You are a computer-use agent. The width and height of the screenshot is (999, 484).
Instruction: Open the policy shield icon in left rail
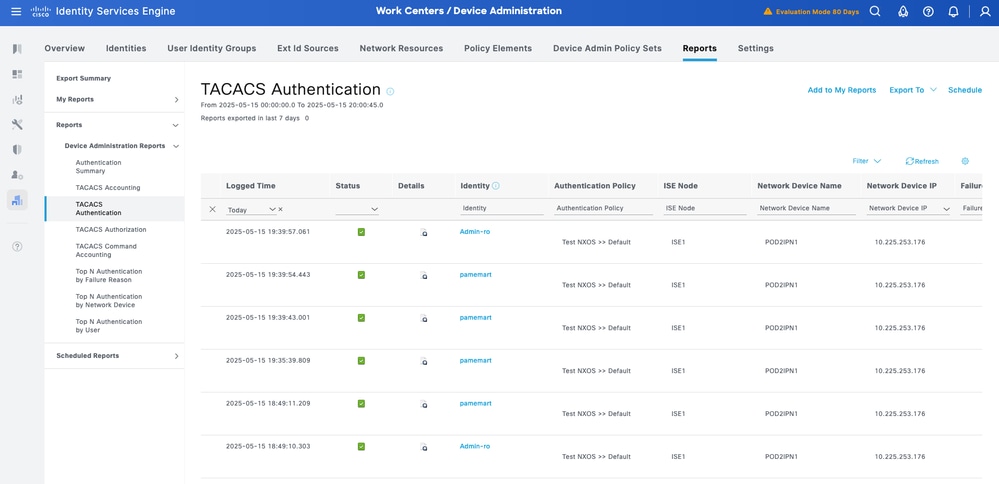17,150
